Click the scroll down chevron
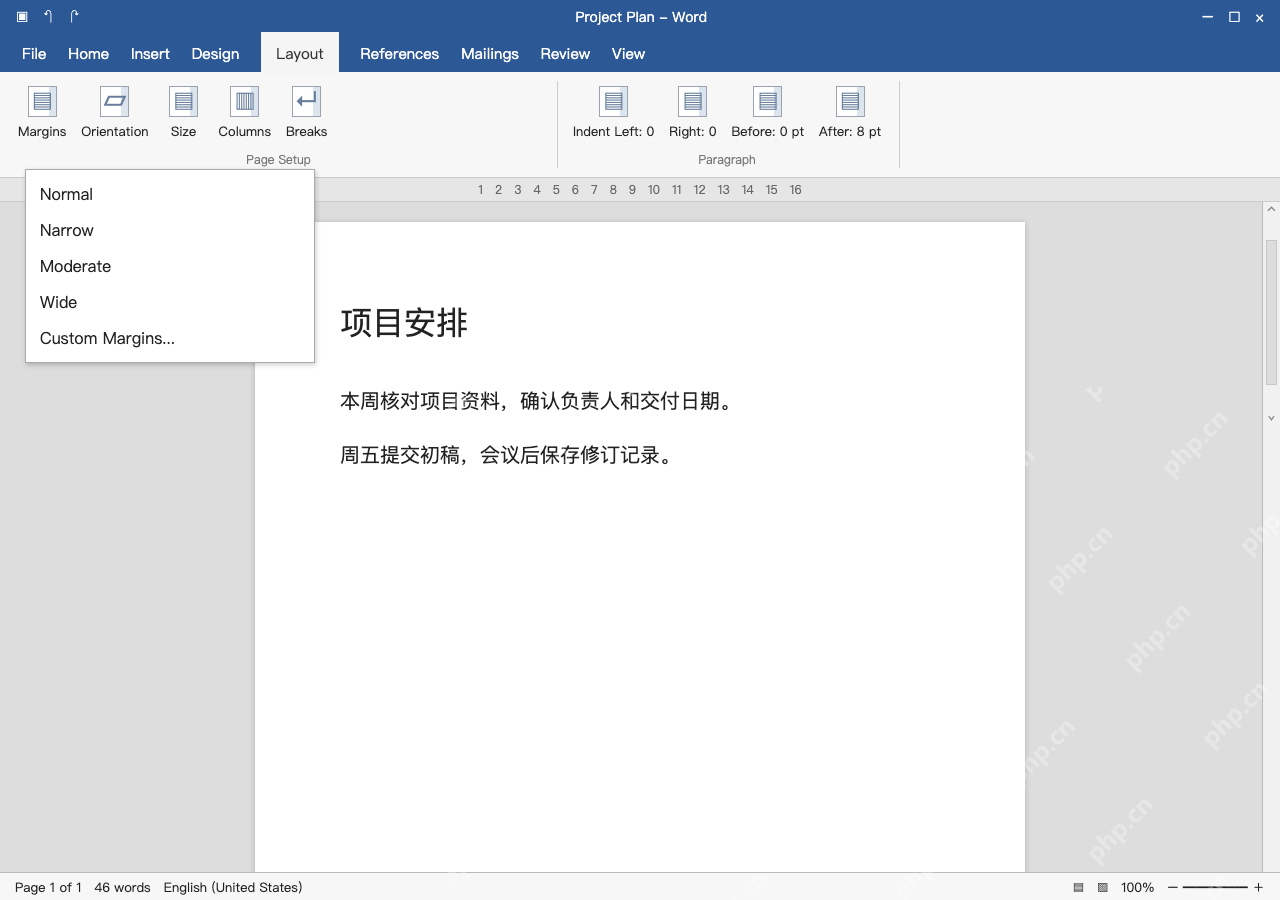Viewport: 1280px width, 900px height. (1272, 418)
